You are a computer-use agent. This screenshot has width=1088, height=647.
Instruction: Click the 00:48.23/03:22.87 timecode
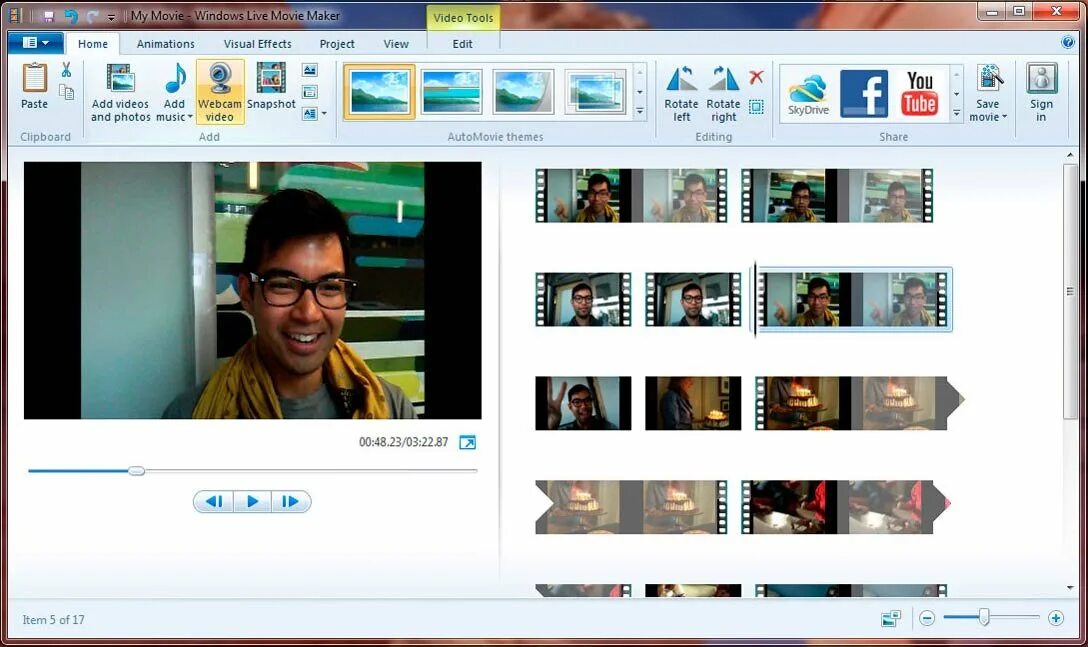point(403,442)
